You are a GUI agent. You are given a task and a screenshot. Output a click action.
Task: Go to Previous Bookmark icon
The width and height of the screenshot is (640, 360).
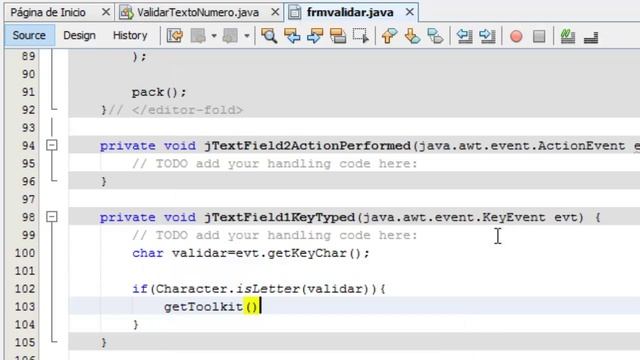pyautogui.click(x=389, y=36)
